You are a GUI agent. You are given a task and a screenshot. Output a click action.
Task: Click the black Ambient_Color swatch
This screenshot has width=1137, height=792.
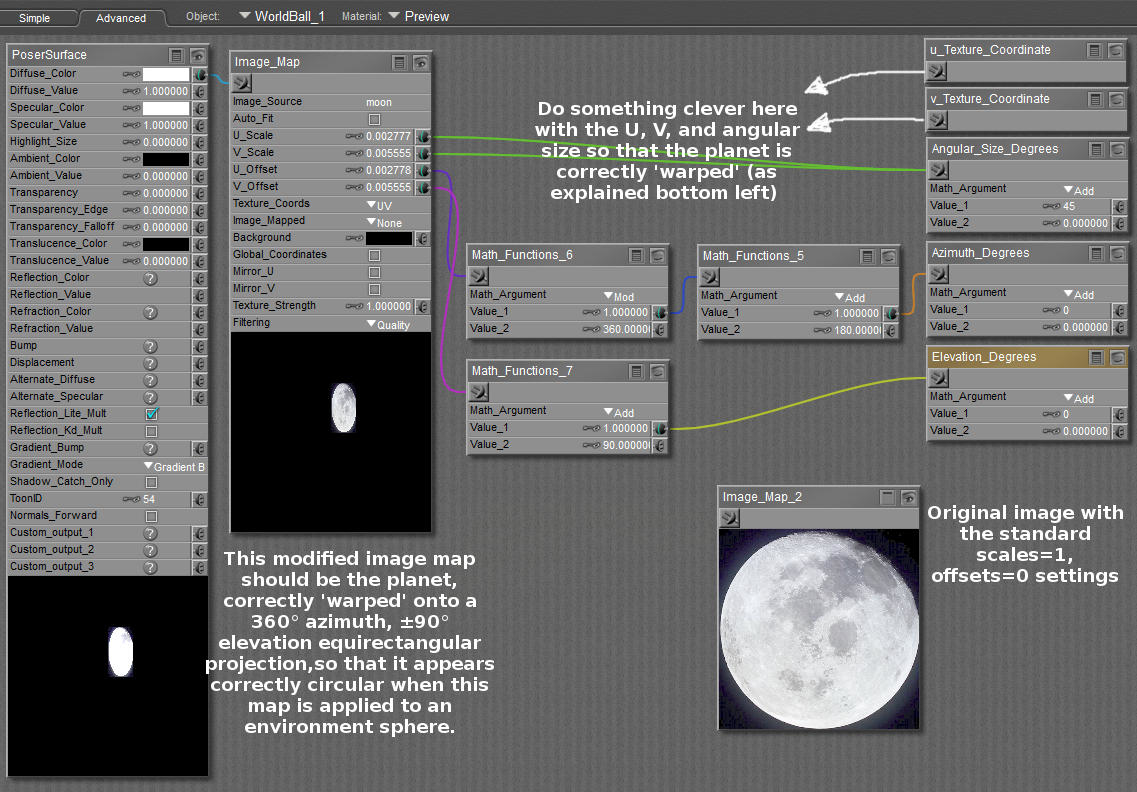click(x=165, y=159)
